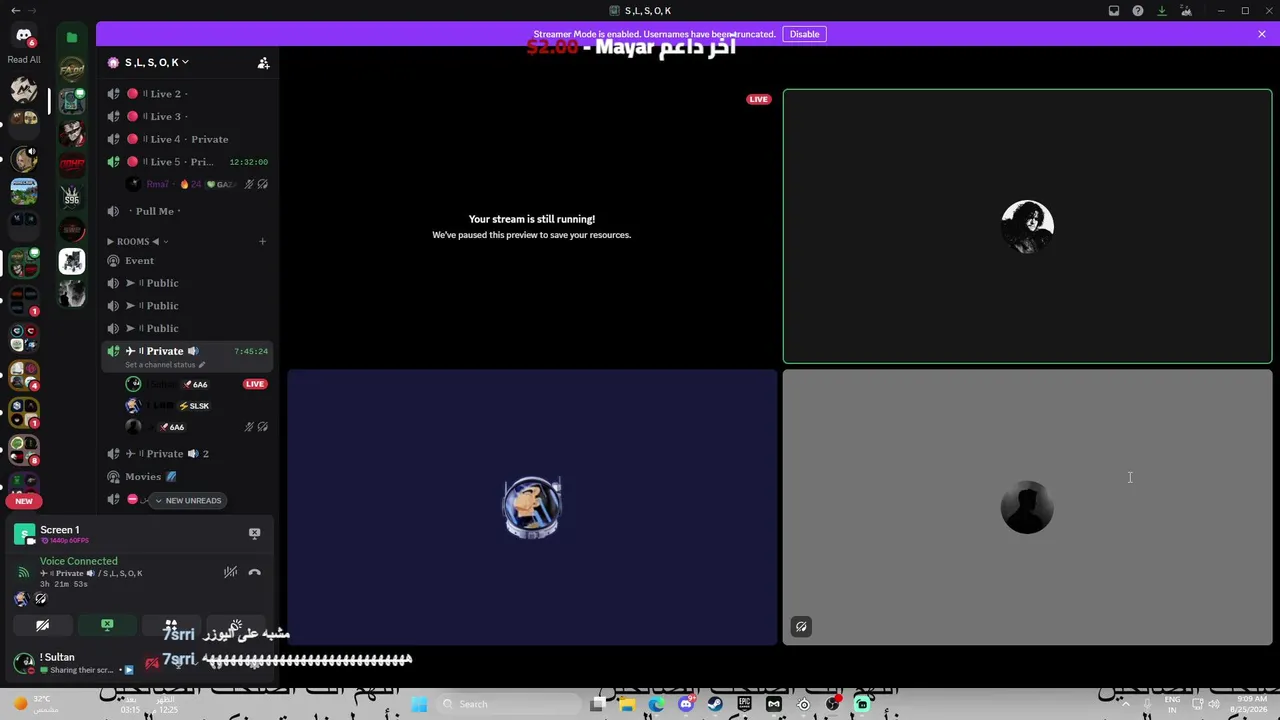Open the taskbar clock showing 9:09 AM
1280x720 pixels.
1251,704
